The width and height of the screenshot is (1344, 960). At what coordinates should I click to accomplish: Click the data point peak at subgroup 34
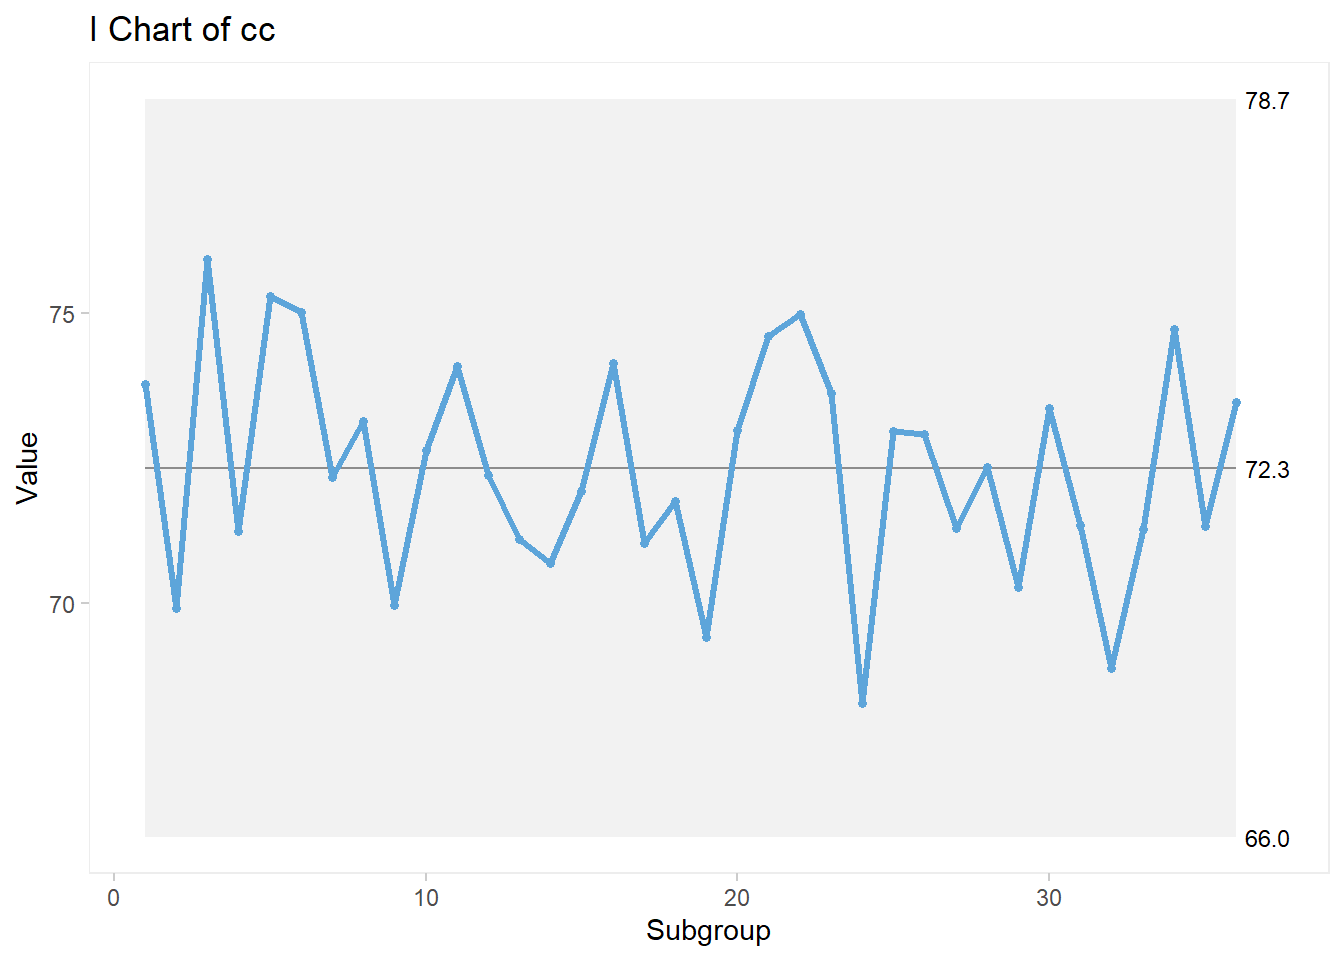(1174, 330)
